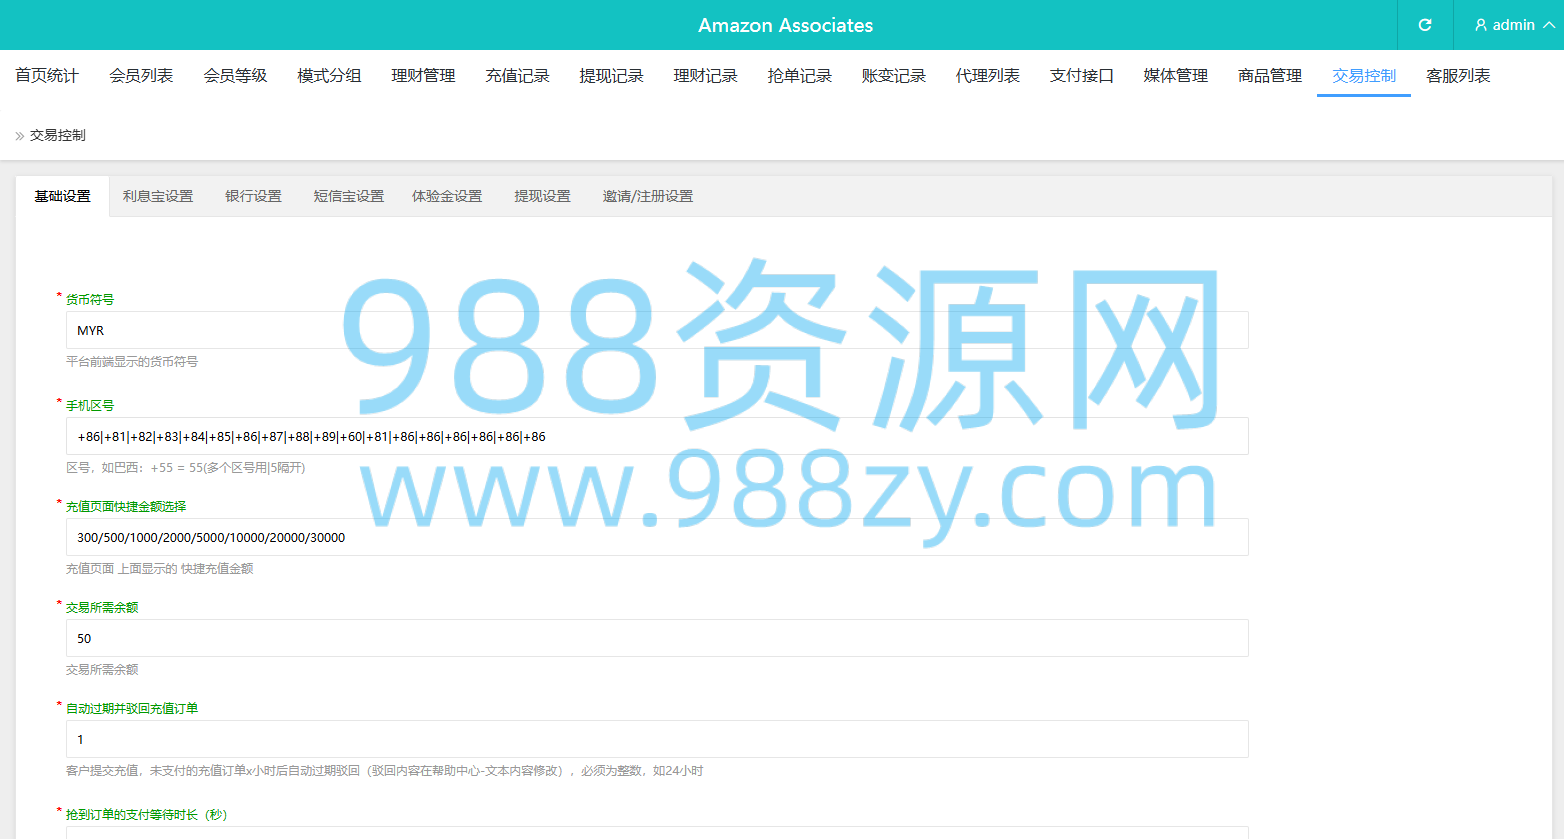Switch to the 利息宝设置 tab

(x=158, y=196)
